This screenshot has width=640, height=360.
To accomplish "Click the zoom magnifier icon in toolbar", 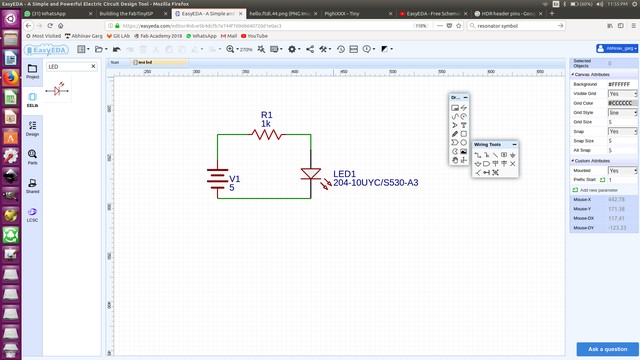I will (x=230, y=49).
